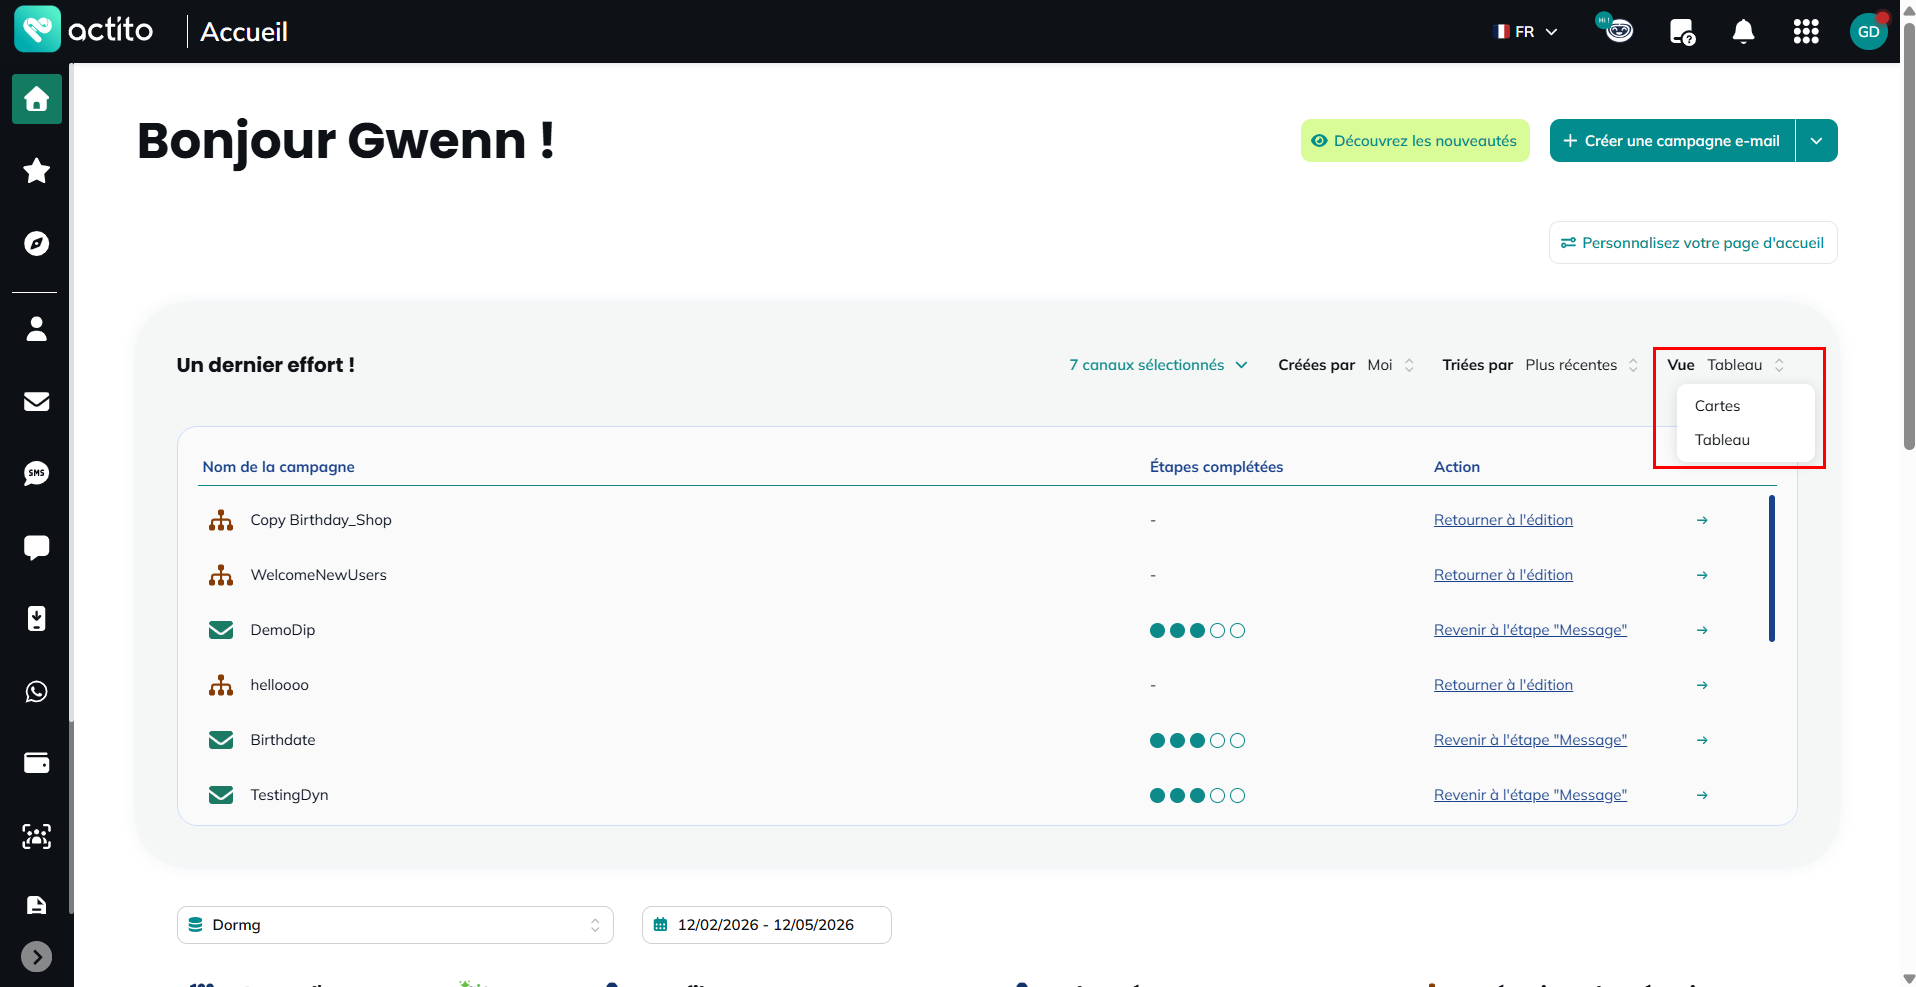Click the arrow icon on Copy Birthday_Shop row

click(1702, 520)
